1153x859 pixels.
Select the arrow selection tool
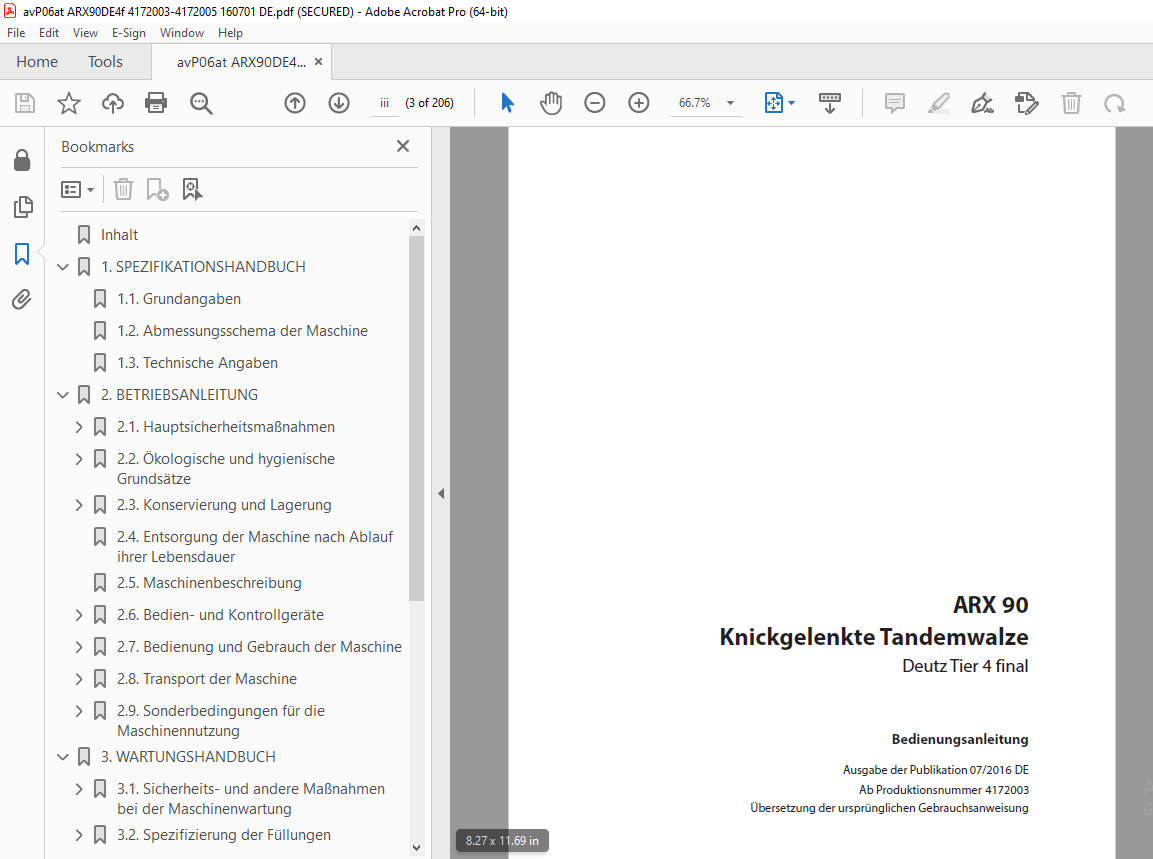point(507,103)
